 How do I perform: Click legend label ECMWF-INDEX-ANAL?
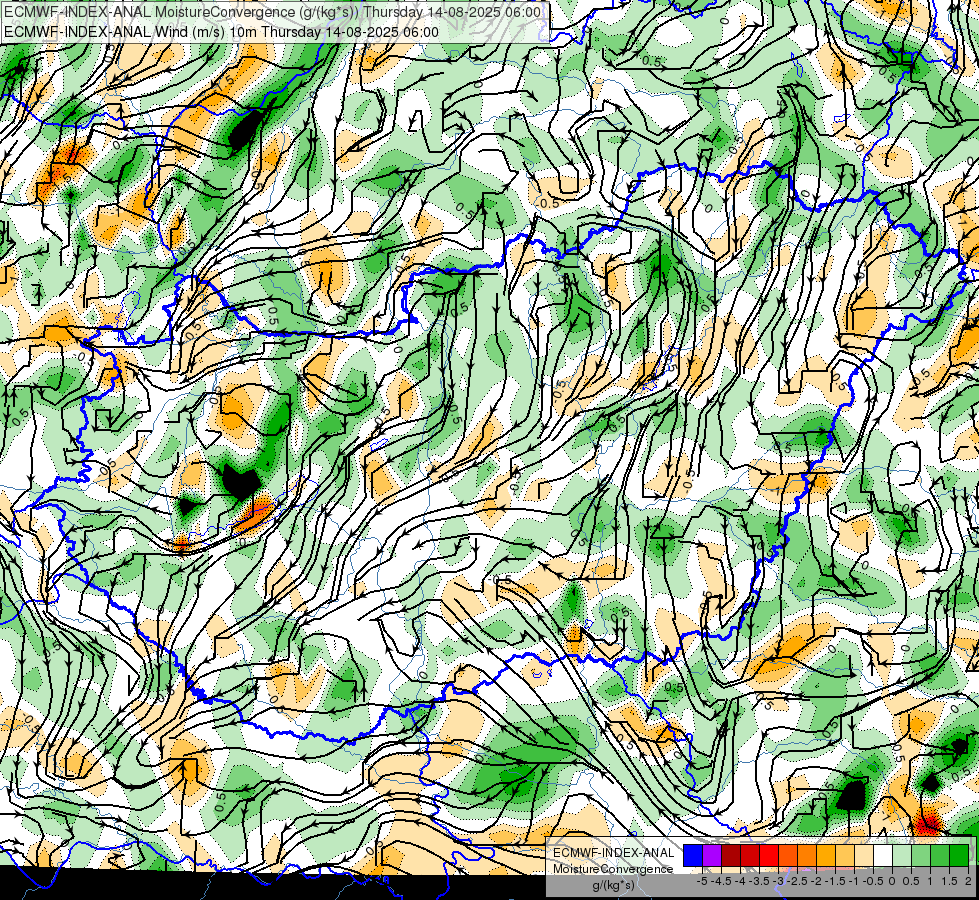[613, 853]
